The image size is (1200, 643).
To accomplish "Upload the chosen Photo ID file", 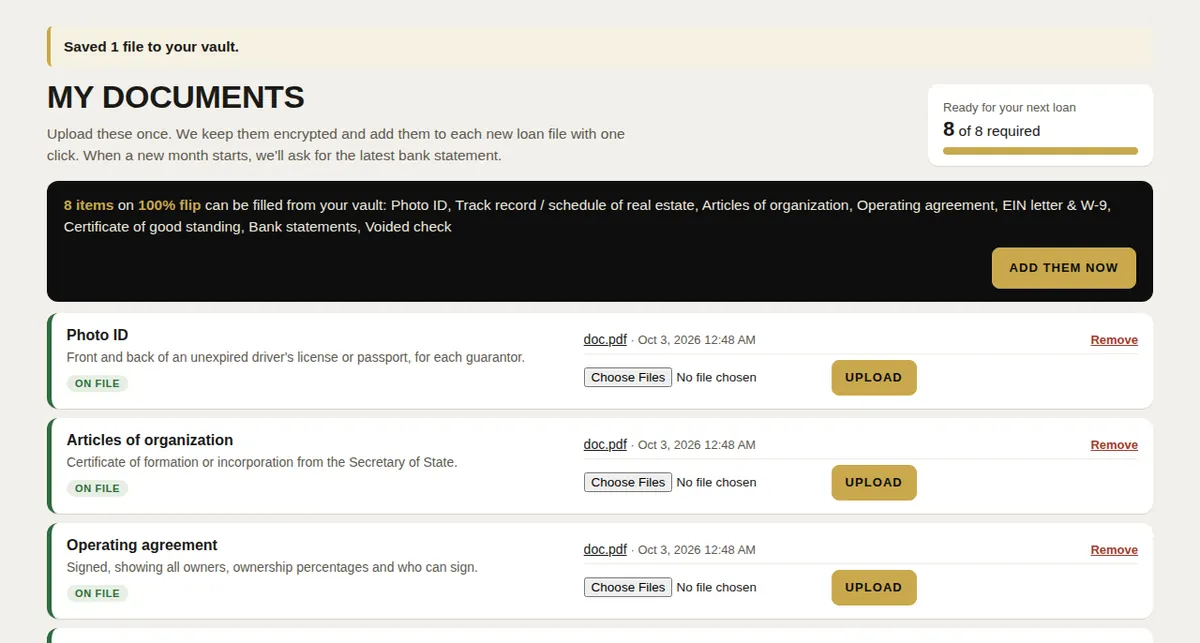I will click(x=874, y=378).
